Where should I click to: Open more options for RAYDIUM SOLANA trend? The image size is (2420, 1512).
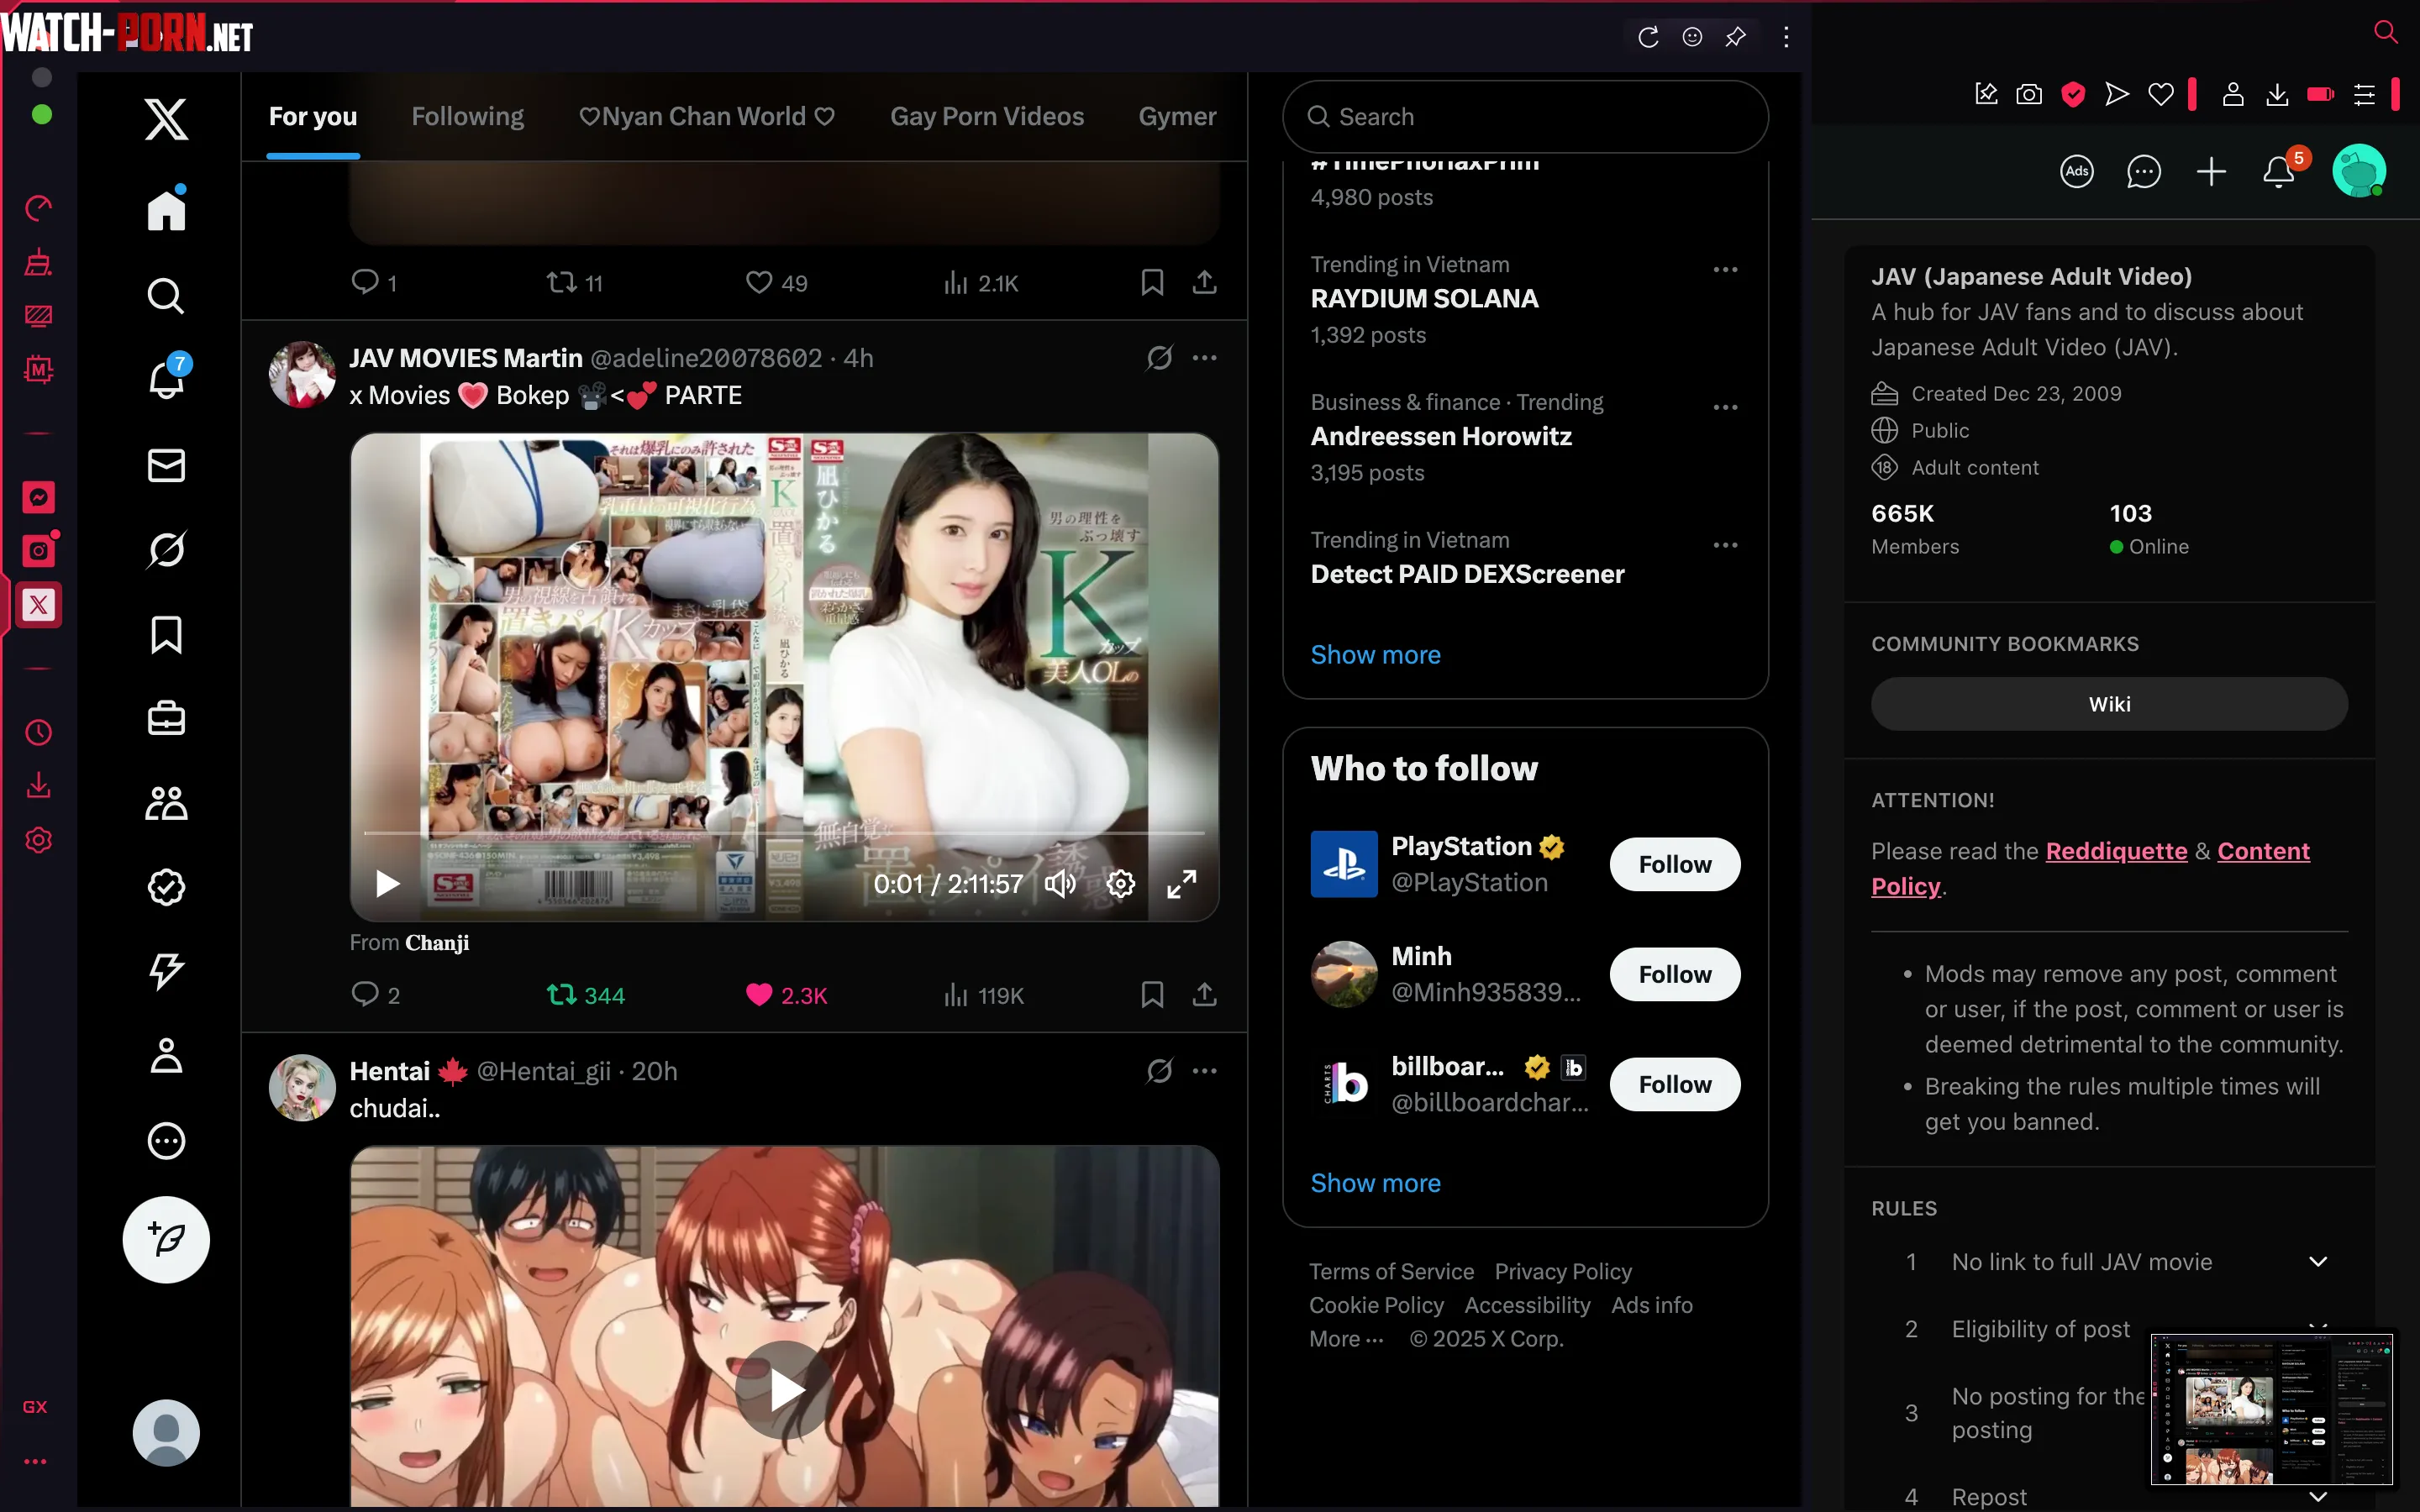click(1725, 270)
